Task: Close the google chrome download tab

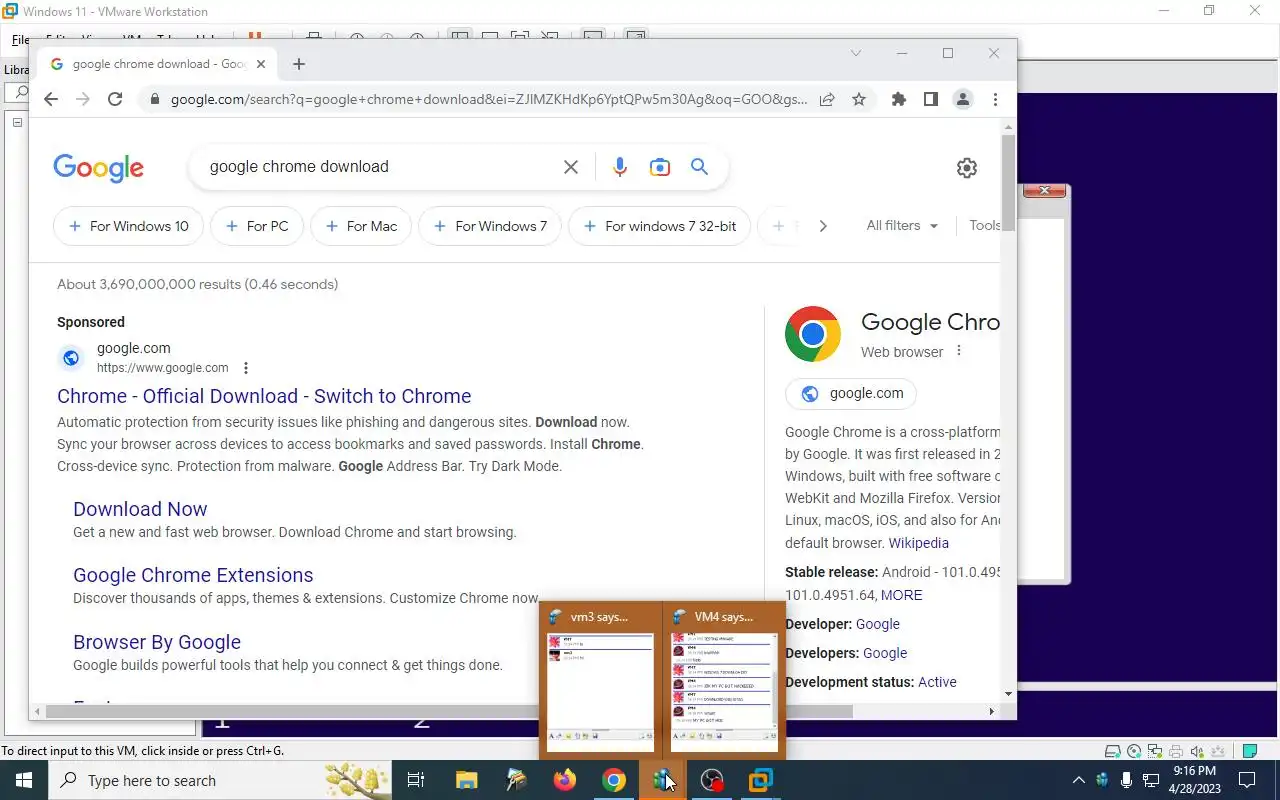Action: point(261,64)
